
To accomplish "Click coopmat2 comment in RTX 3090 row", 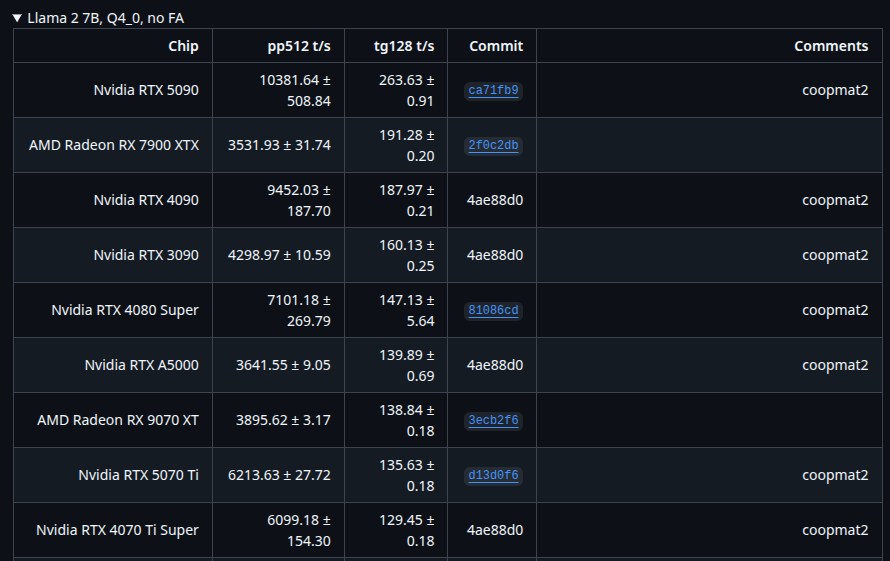I will click(x=835, y=256).
